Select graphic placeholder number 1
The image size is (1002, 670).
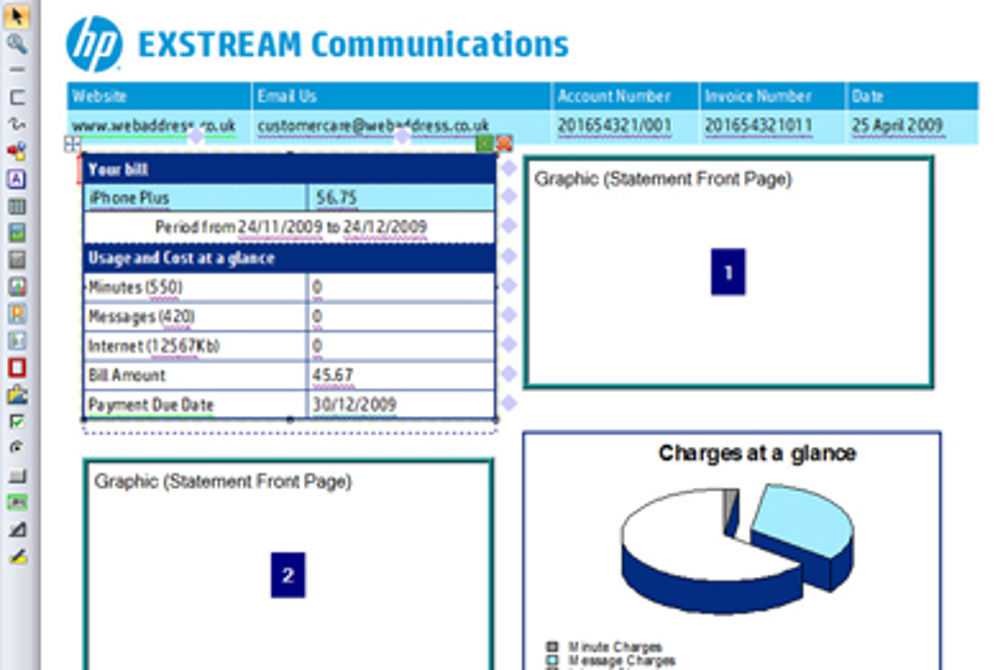728,272
